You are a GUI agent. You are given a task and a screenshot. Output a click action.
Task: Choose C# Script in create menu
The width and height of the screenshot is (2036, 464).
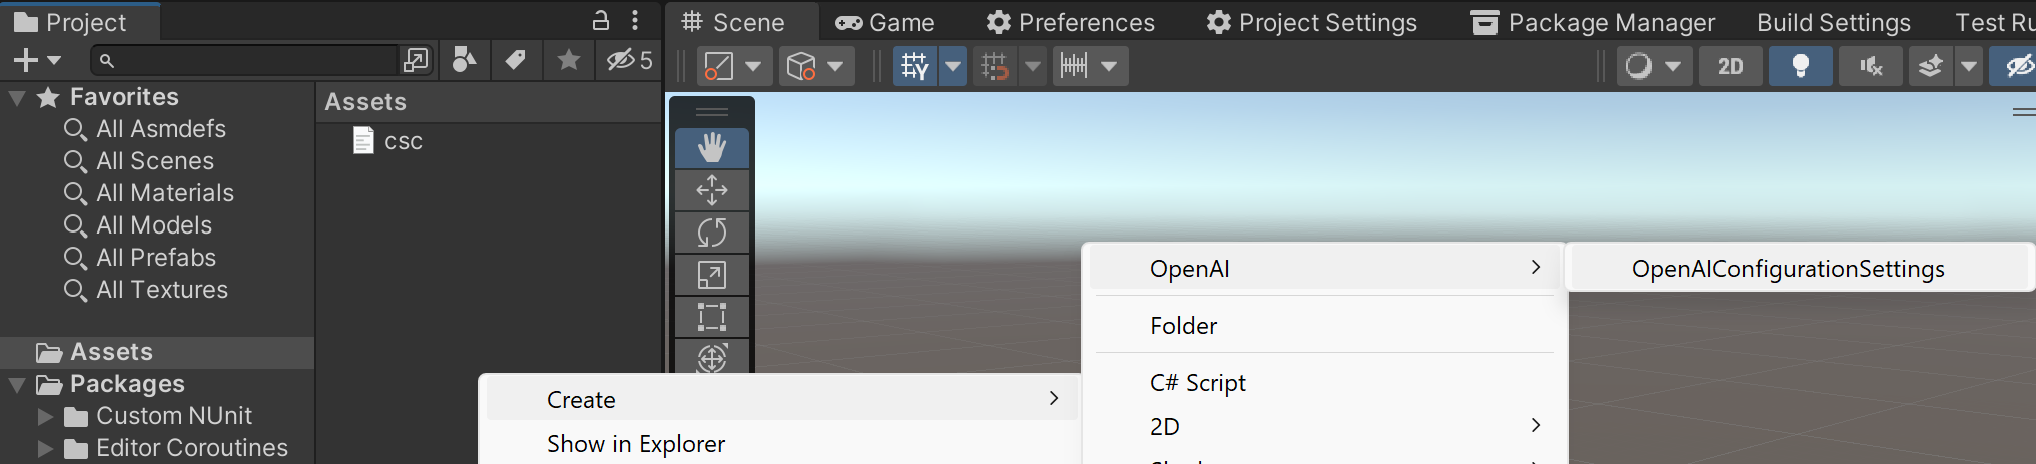pos(1198,383)
